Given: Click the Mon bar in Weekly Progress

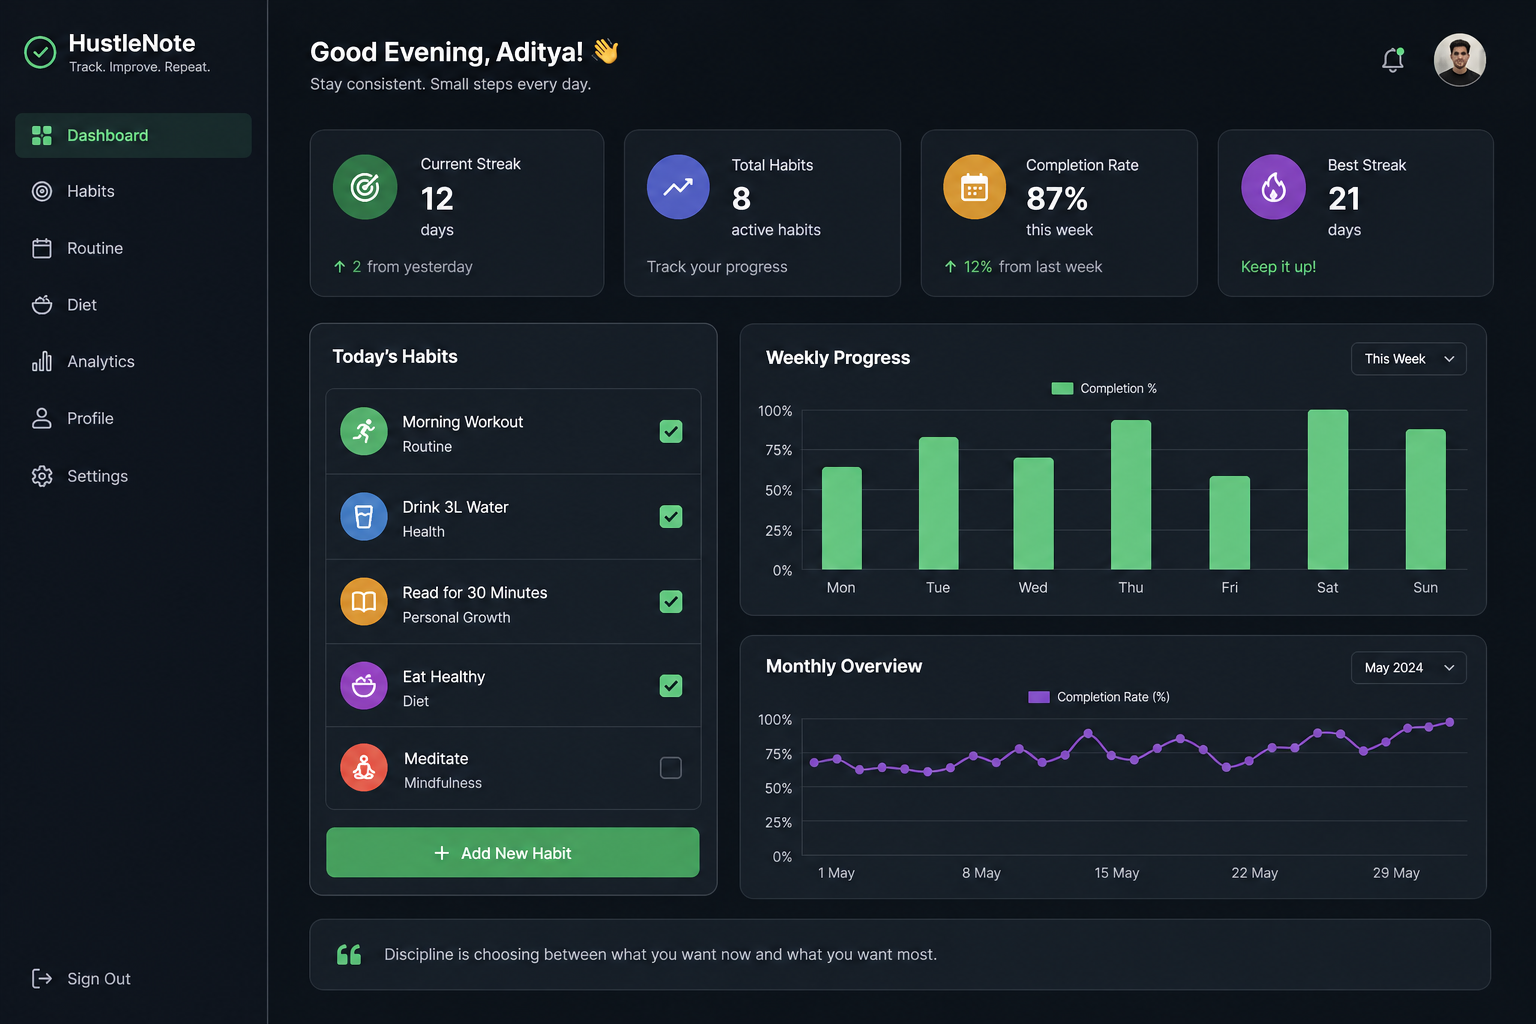Looking at the screenshot, I should pos(841,518).
